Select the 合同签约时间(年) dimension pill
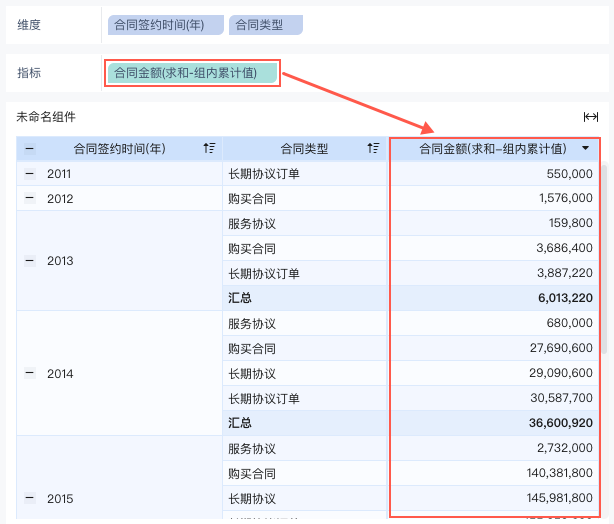This screenshot has width=614, height=524. tap(166, 25)
